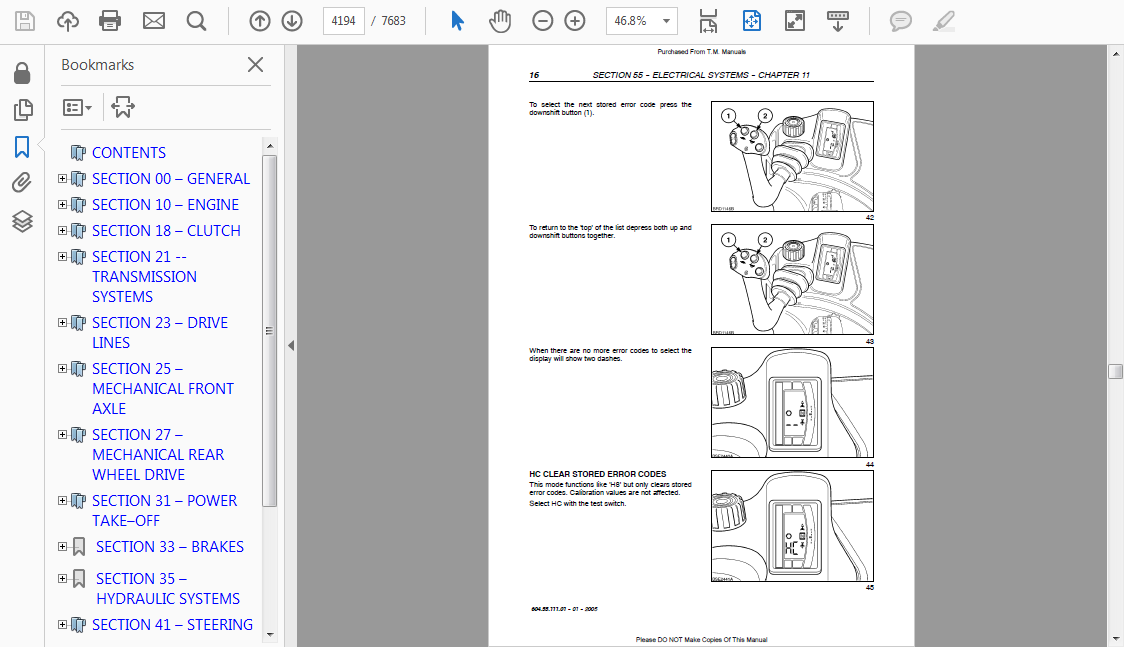Click the lock security sidebar icon
The height and width of the screenshot is (647, 1124).
point(22,73)
